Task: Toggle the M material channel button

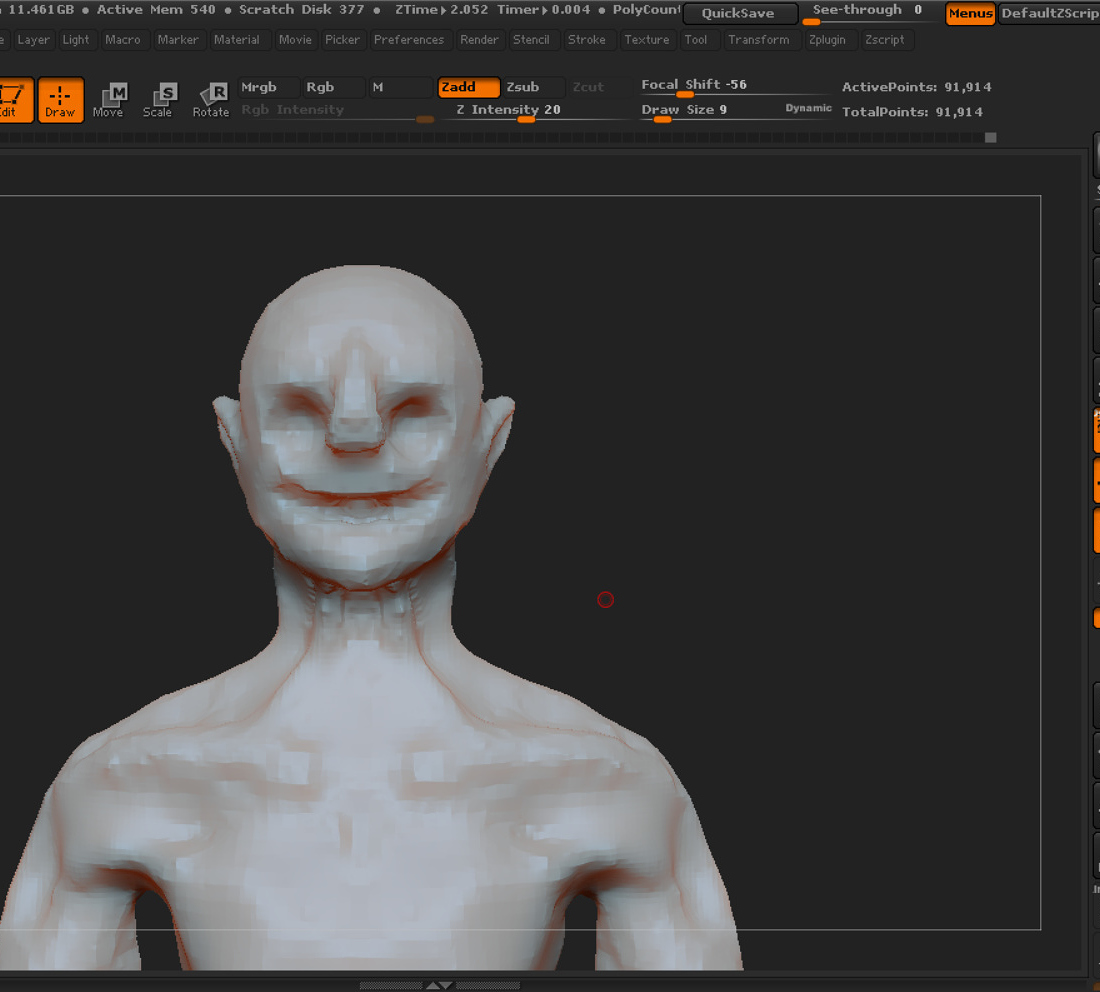Action: [401, 87]
